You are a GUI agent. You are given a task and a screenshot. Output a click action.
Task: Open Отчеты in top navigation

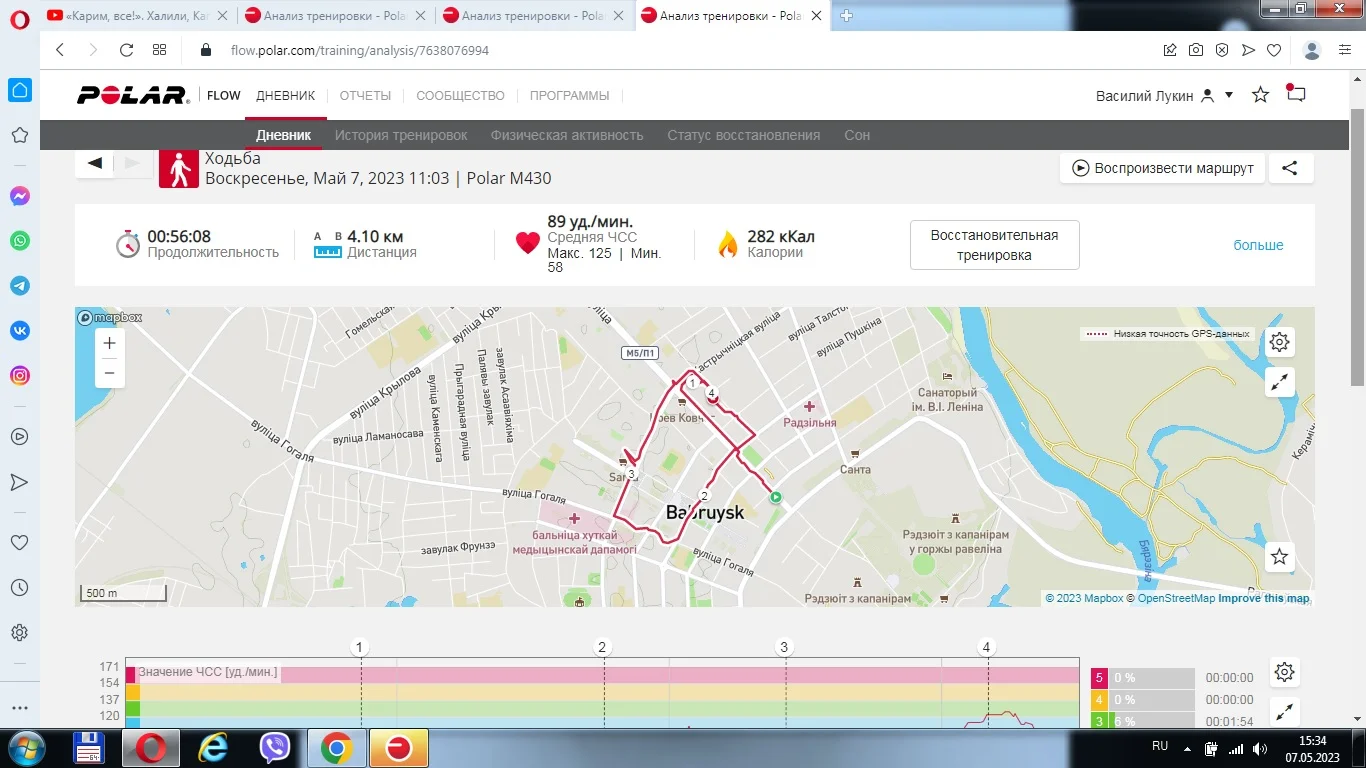[x=365, y=96]
